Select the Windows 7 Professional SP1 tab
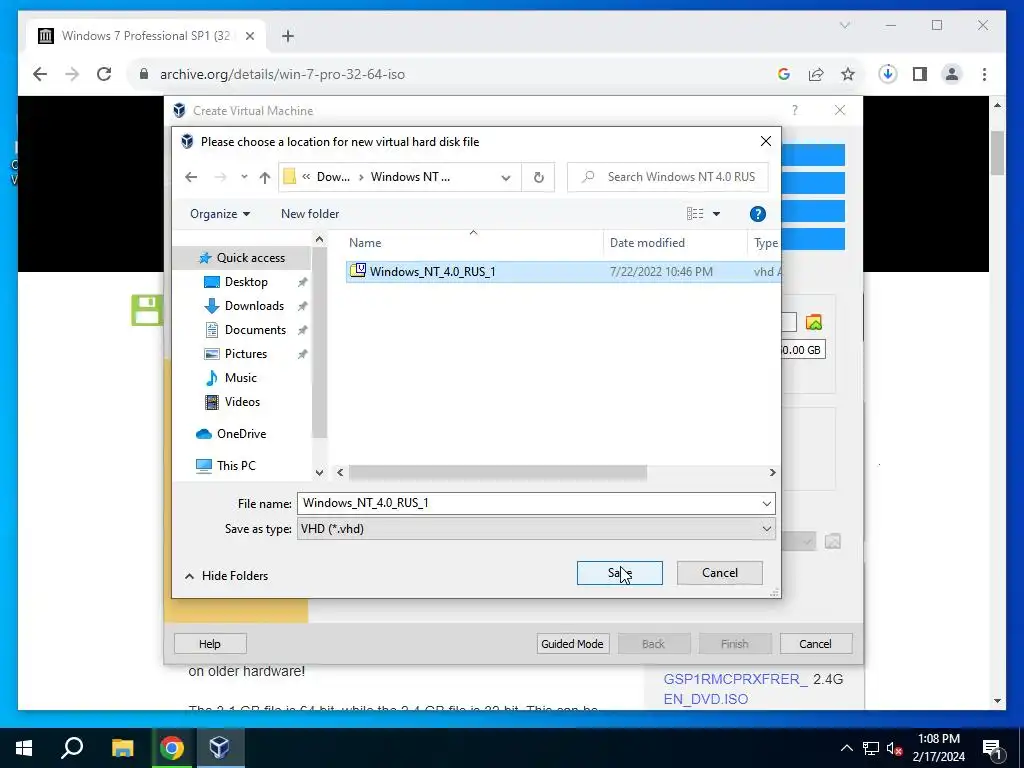This screenshot has height=768, width=1024. tap(146, 36)
